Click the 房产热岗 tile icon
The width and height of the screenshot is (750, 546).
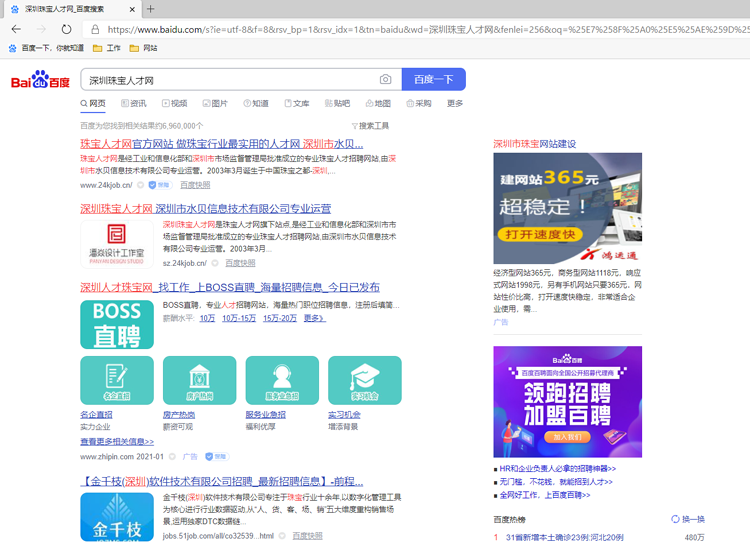tap(199, 381)
